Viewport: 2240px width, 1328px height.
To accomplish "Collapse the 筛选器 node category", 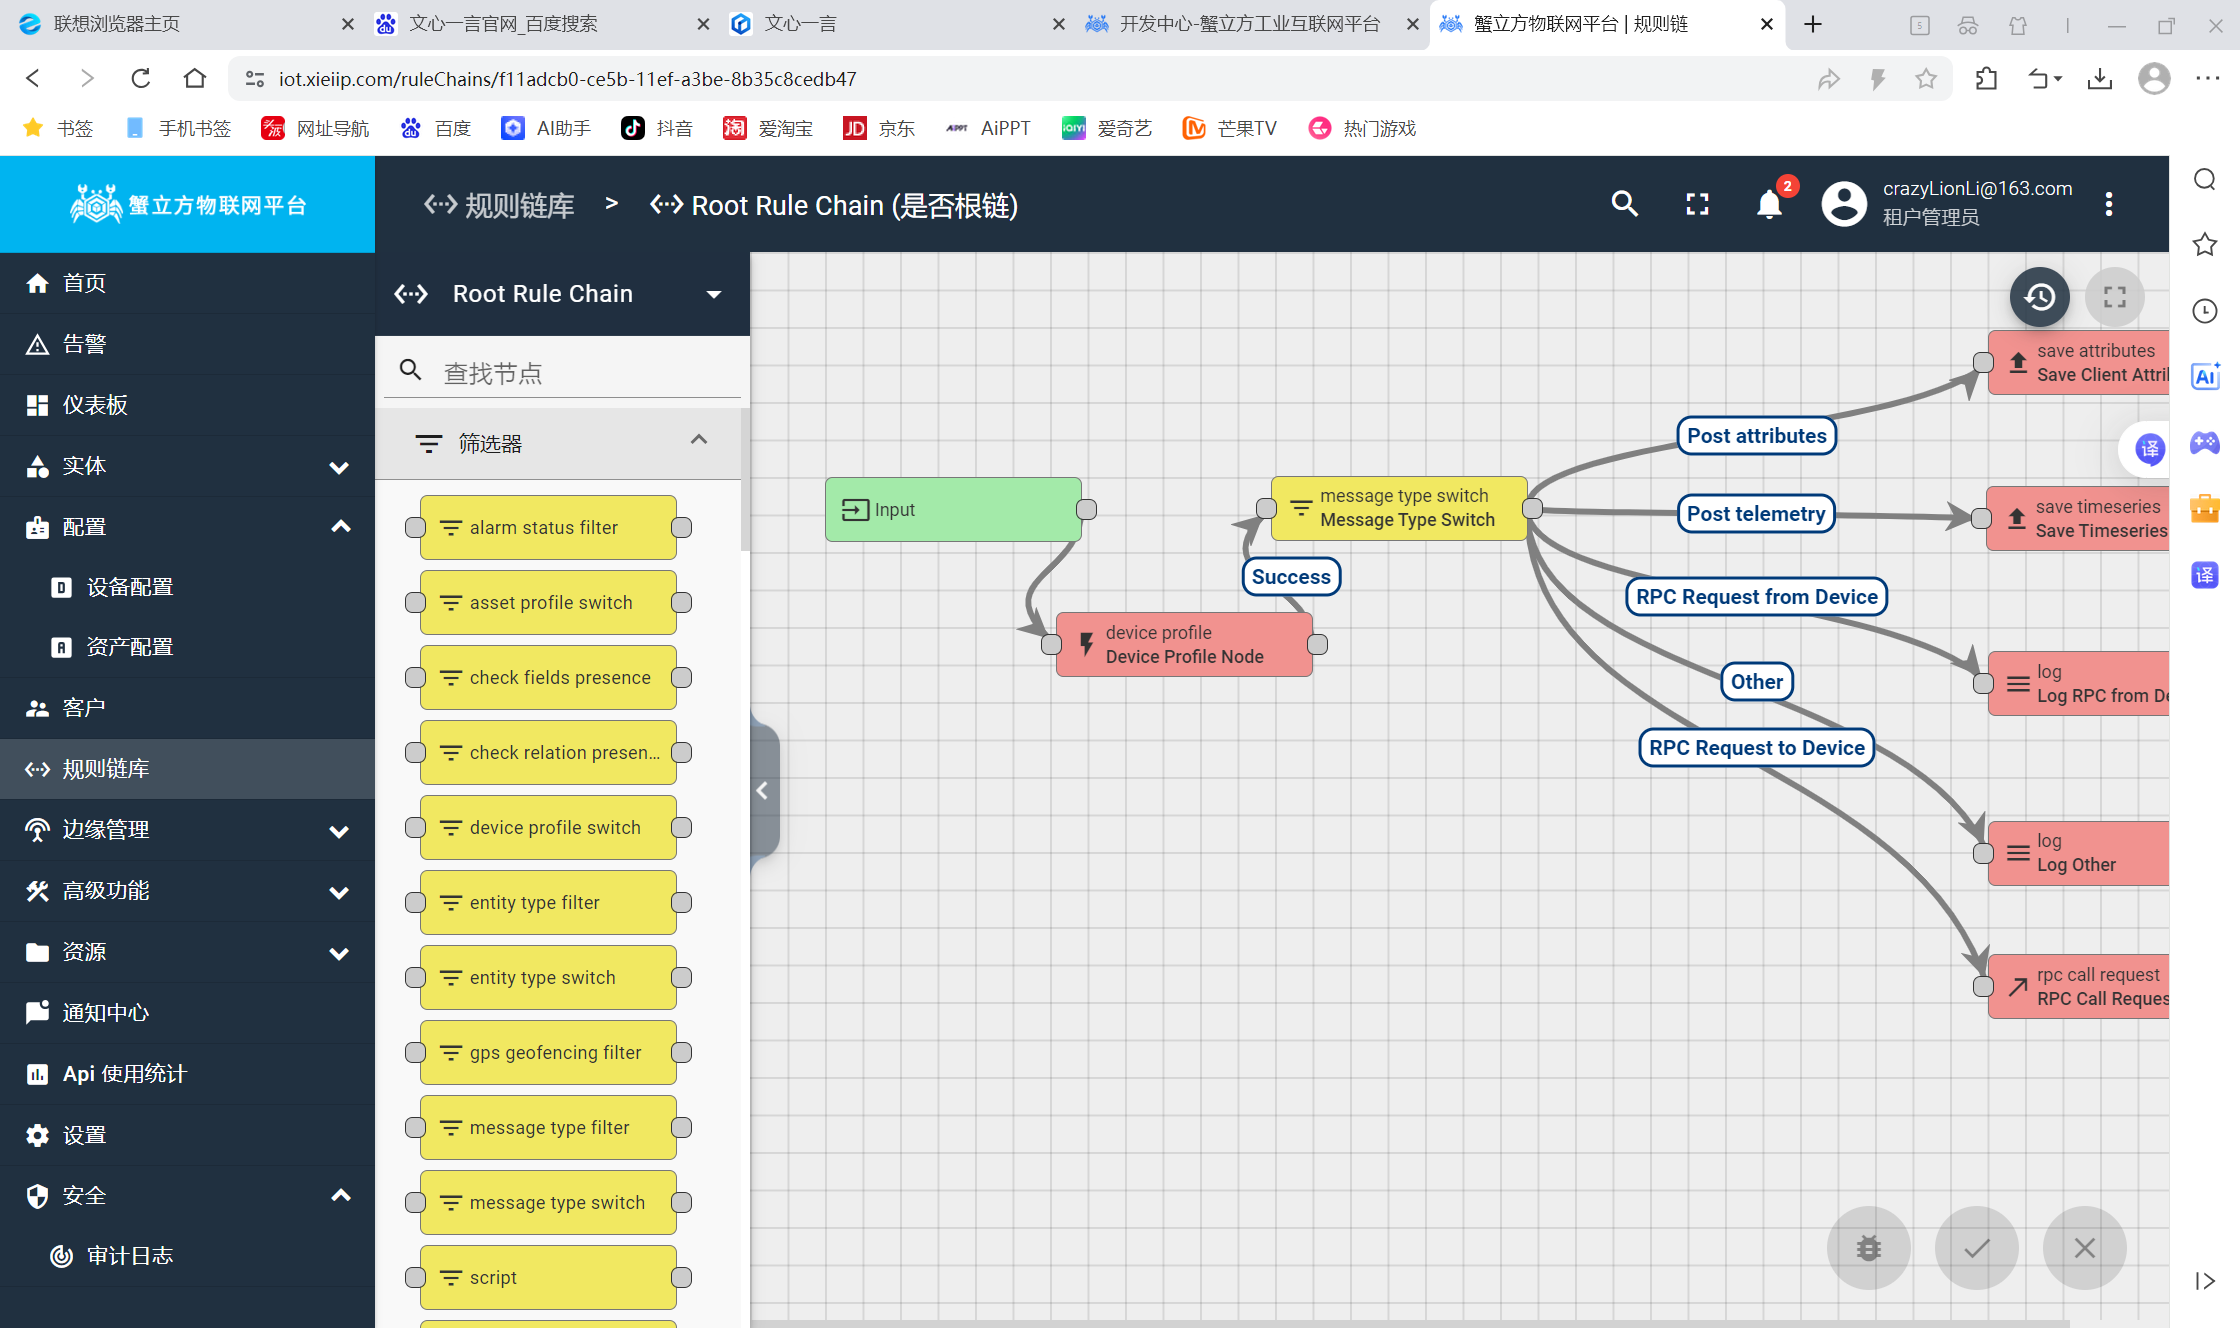I will [699, 441].
